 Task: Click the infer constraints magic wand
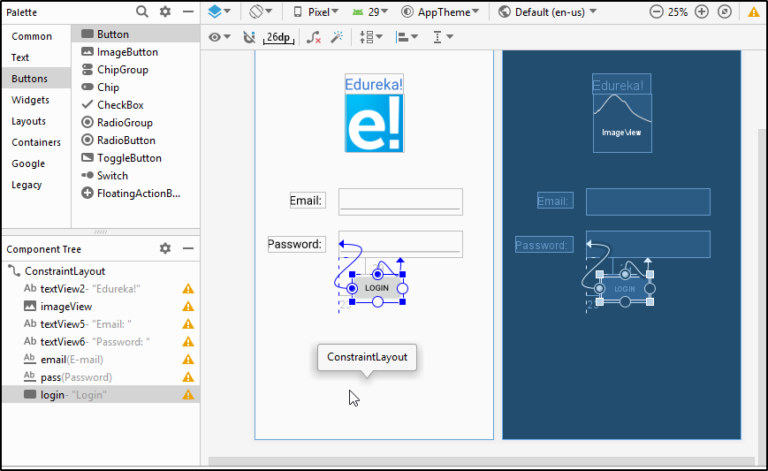click(x=337, y=37)
